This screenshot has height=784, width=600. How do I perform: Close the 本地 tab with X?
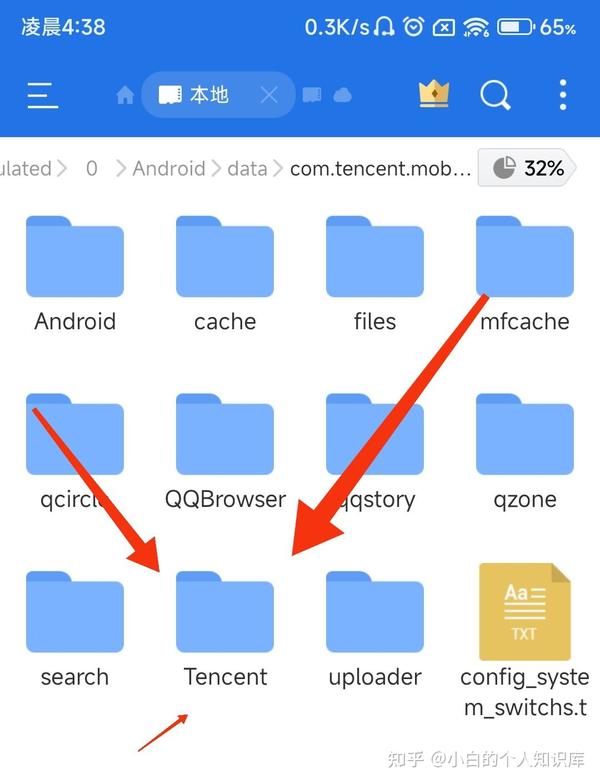coord(269,95)
